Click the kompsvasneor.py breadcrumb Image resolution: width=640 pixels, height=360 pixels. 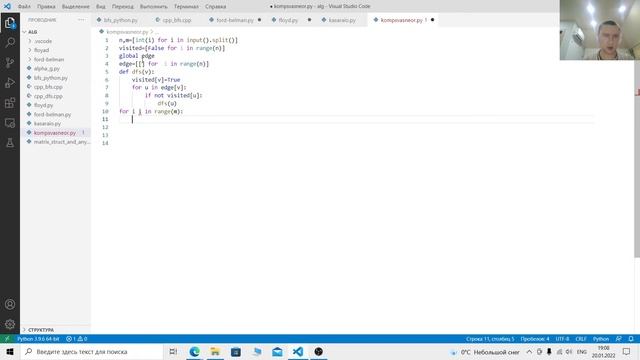tap(127, 31)
